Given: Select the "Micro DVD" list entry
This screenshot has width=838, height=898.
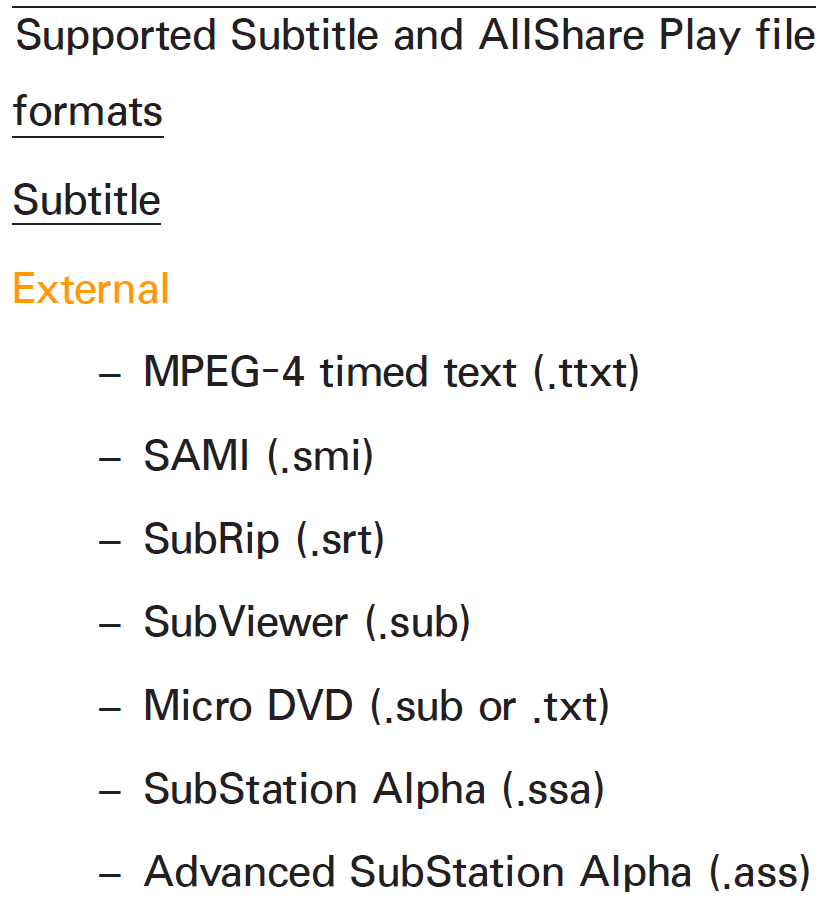Looking at the screenshot, I should point(248,705).
